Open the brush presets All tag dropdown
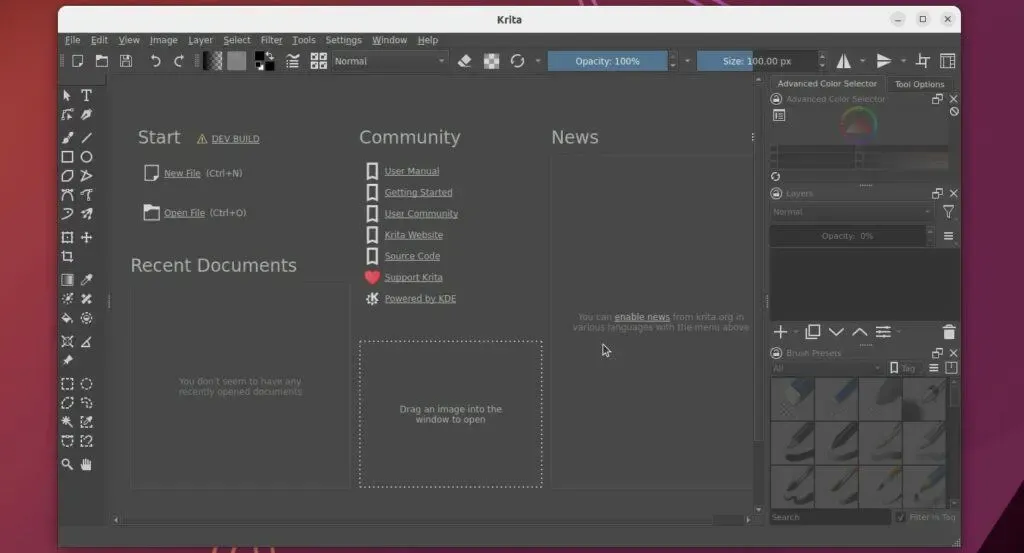This screenshot has height=553, width=1024. click(x=826, y=368)
